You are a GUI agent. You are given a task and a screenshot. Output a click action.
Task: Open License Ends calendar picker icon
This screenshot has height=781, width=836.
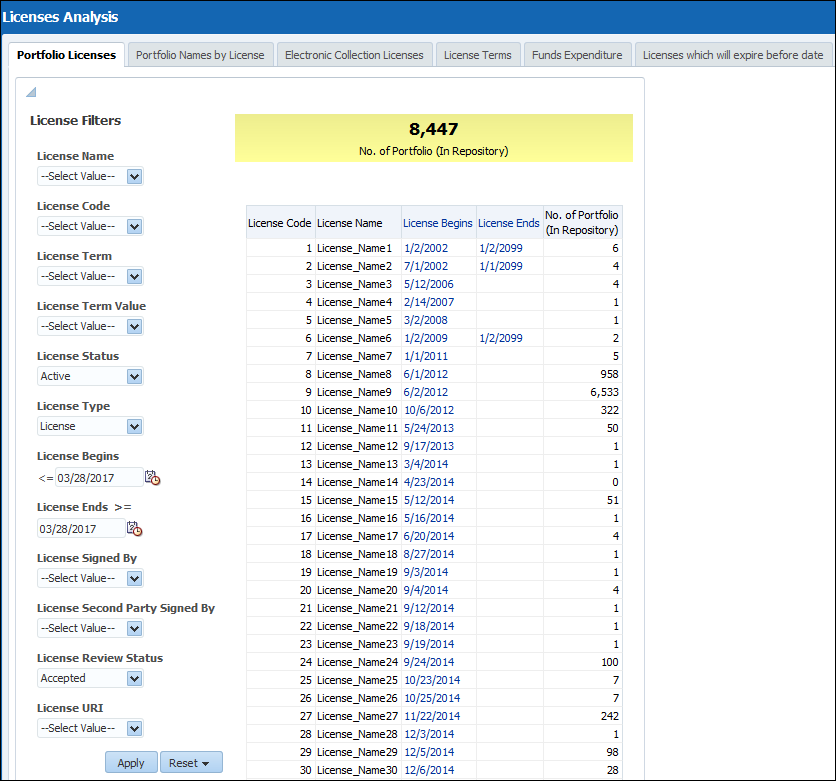pyautogui.click(x=134, y=529)
